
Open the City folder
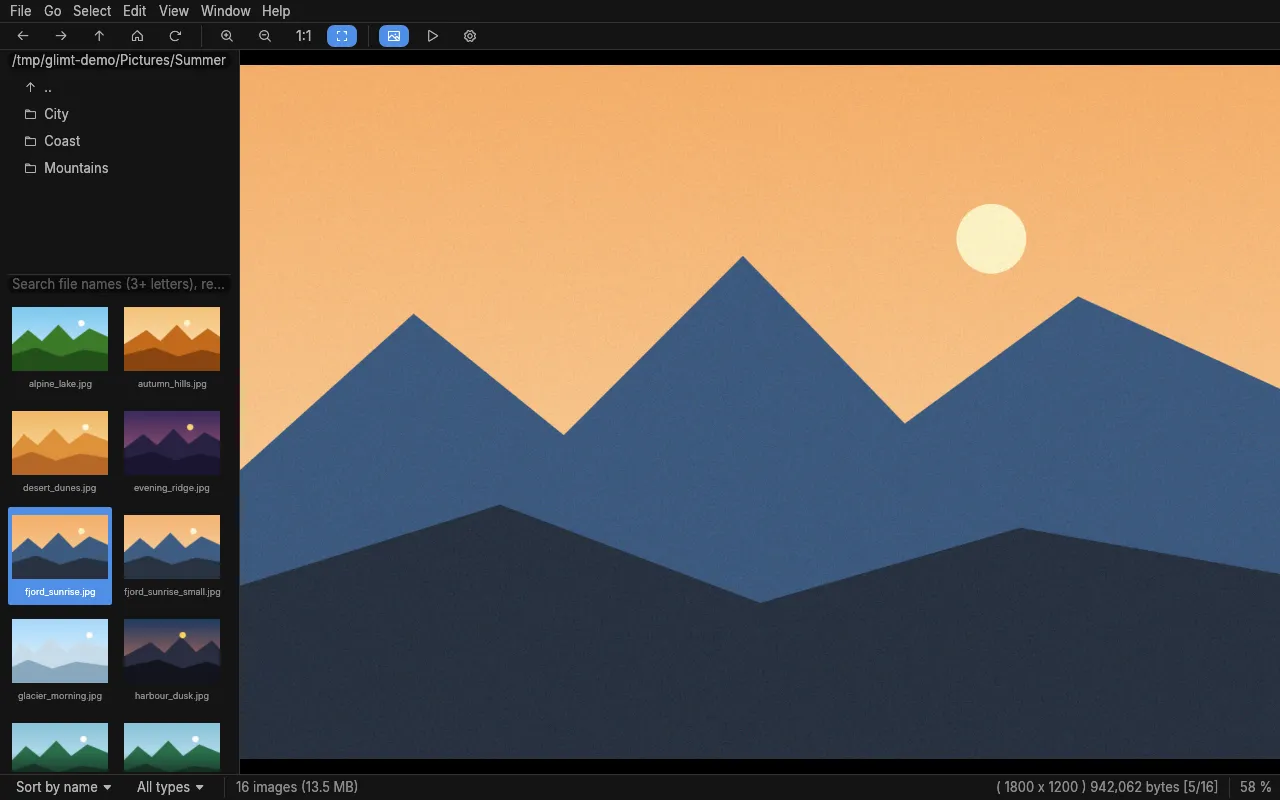120,114
